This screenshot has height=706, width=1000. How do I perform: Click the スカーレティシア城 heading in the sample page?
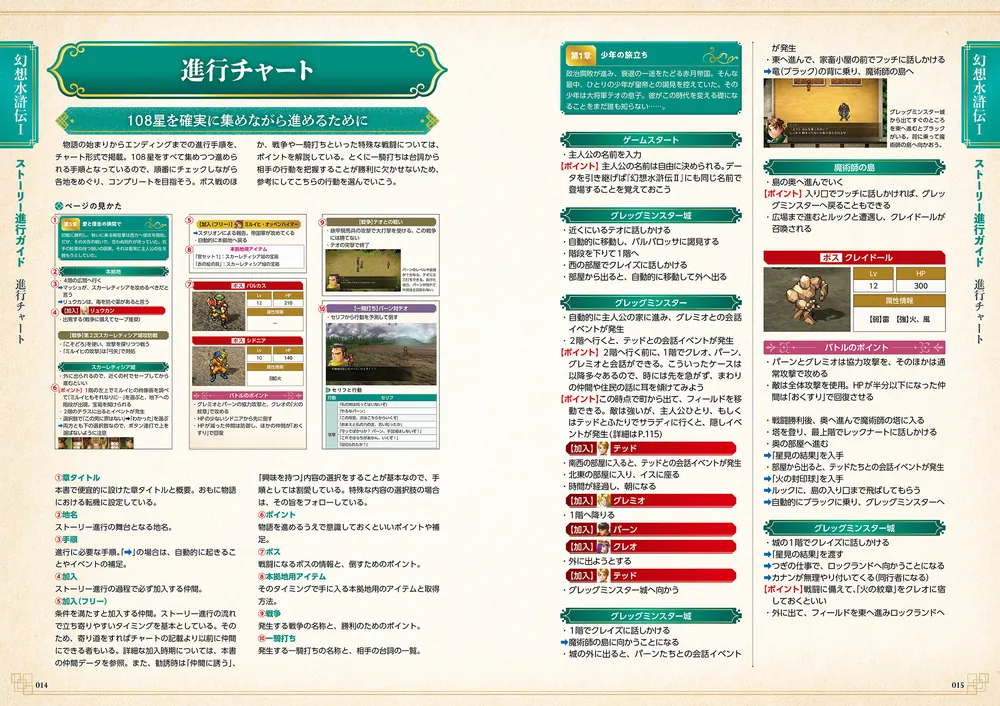click(x=113, y=367)
